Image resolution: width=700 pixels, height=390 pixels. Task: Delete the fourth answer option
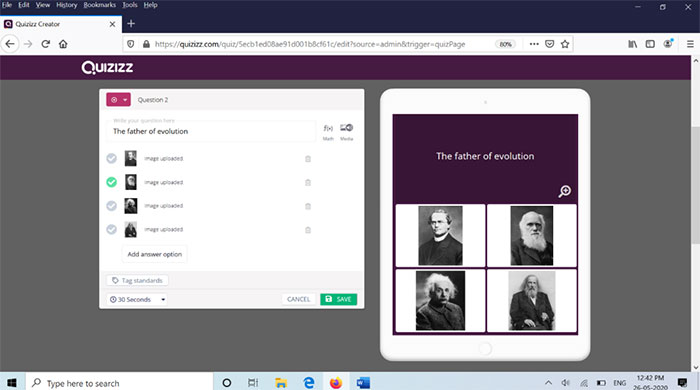pyautogui.click(x=308, y=230)
